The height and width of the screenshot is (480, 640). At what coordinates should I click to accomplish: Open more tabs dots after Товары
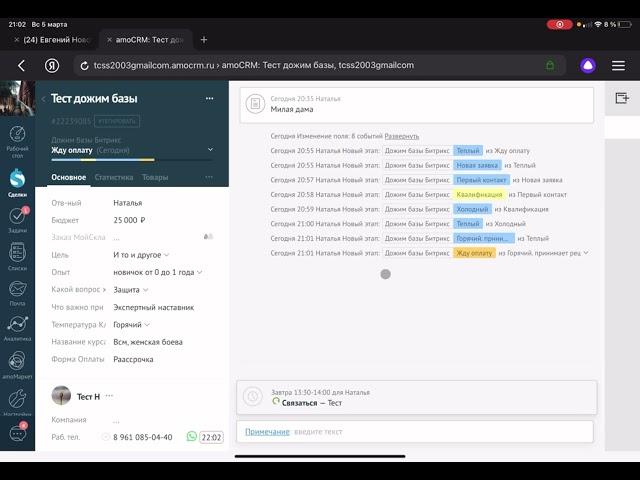coord(209,177)
